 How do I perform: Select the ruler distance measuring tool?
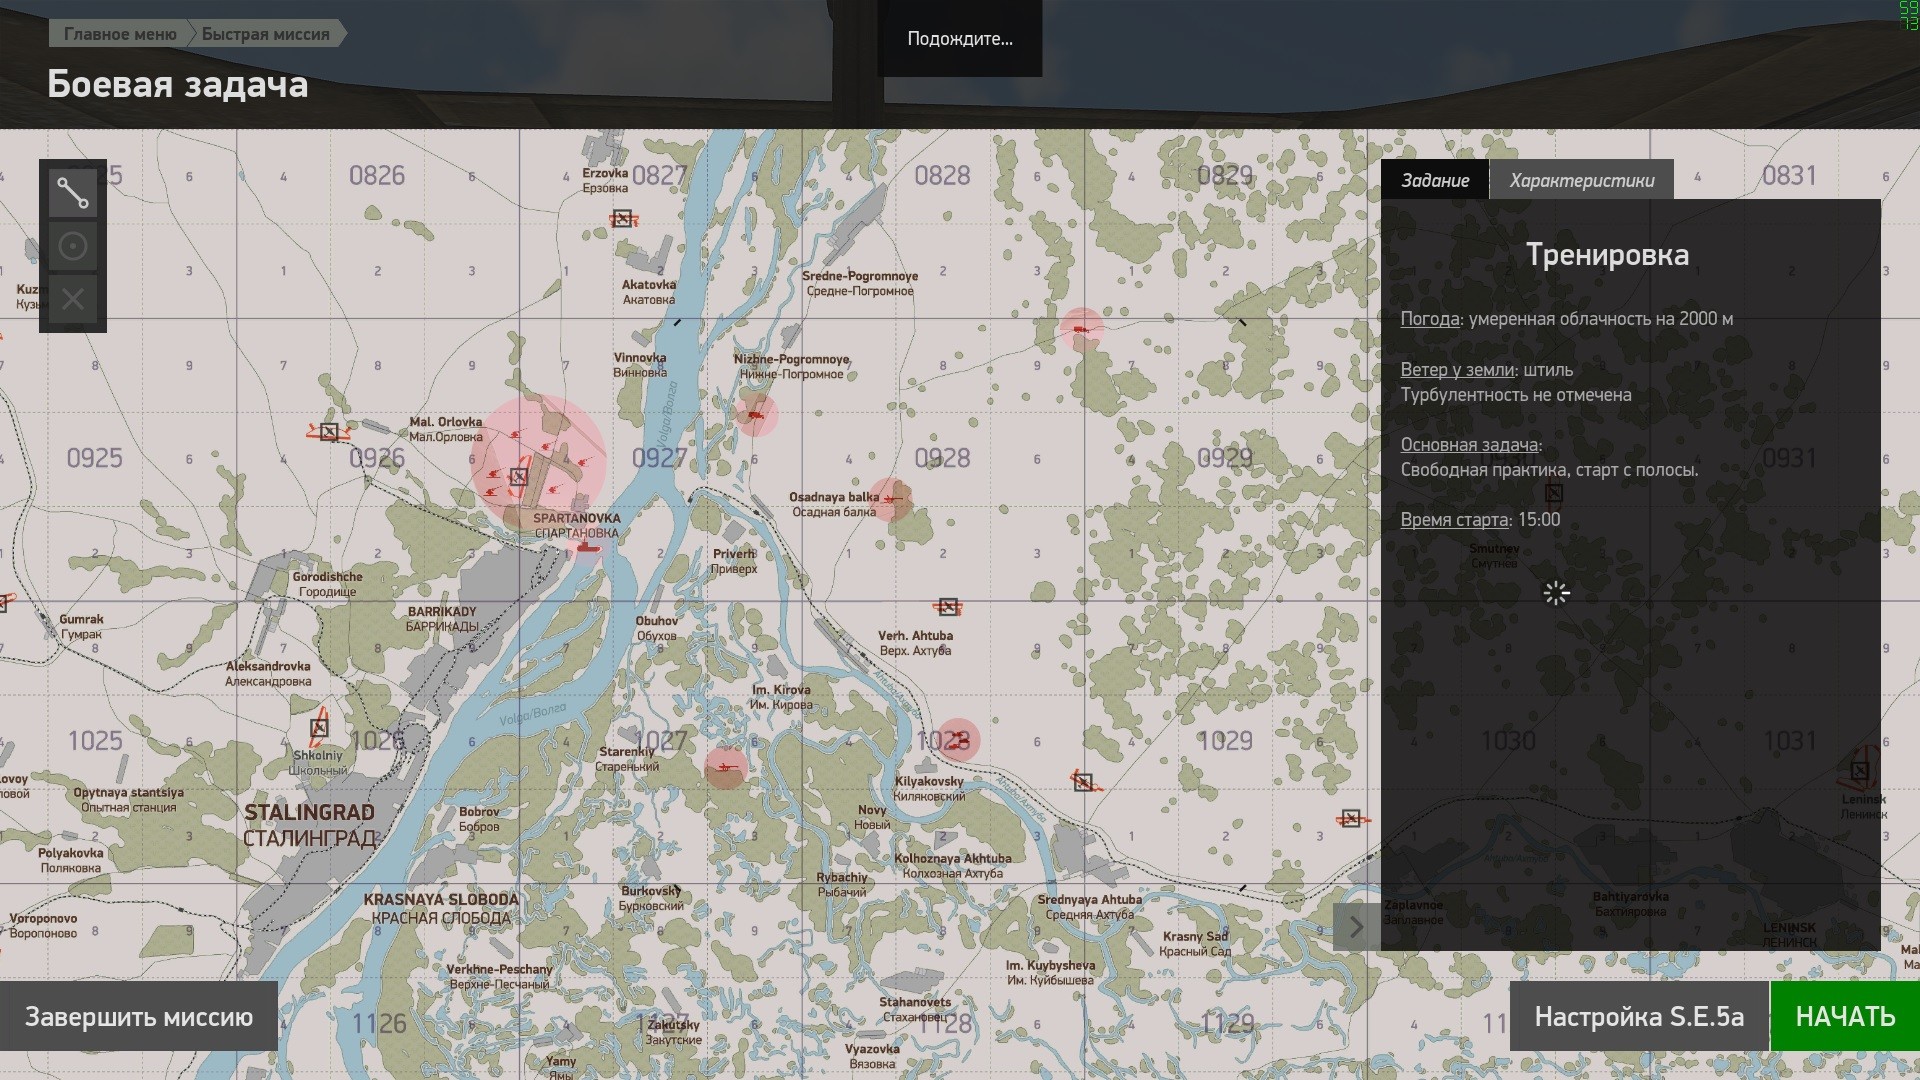tap(73, 193)
